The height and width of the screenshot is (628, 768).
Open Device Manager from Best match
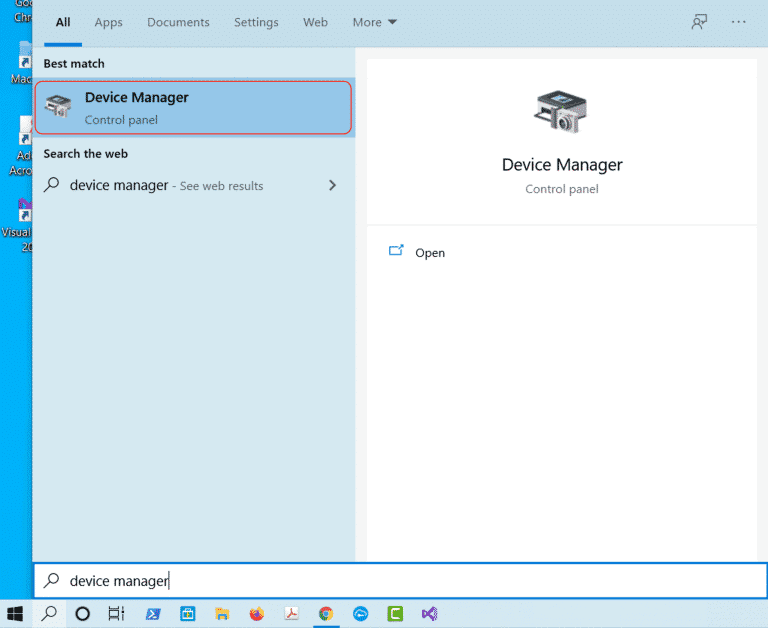[193, 108]
